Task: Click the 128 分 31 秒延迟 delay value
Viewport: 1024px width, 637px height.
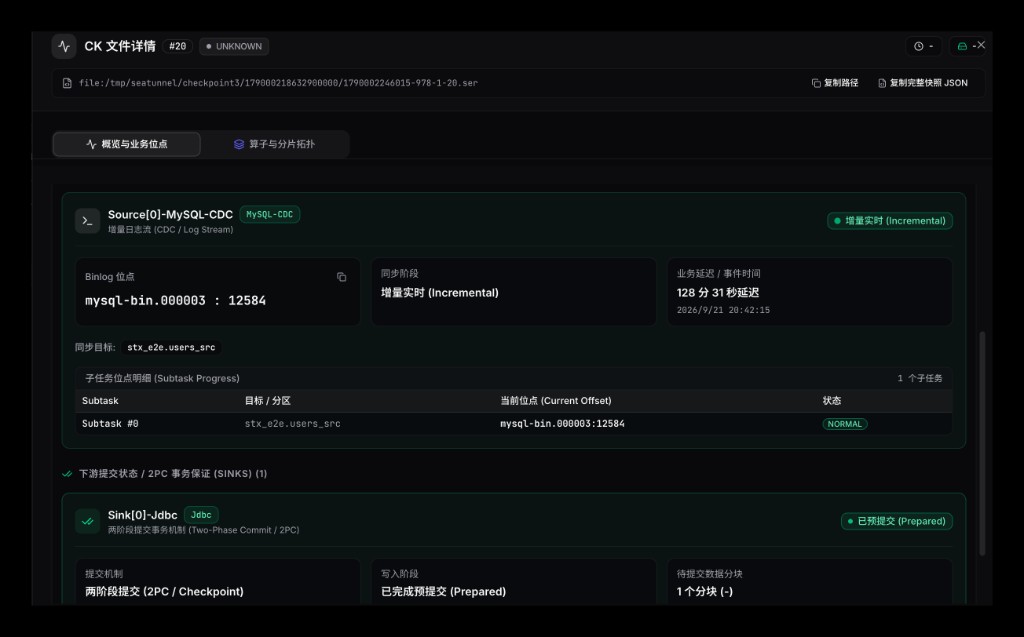Action: [718, 293]
